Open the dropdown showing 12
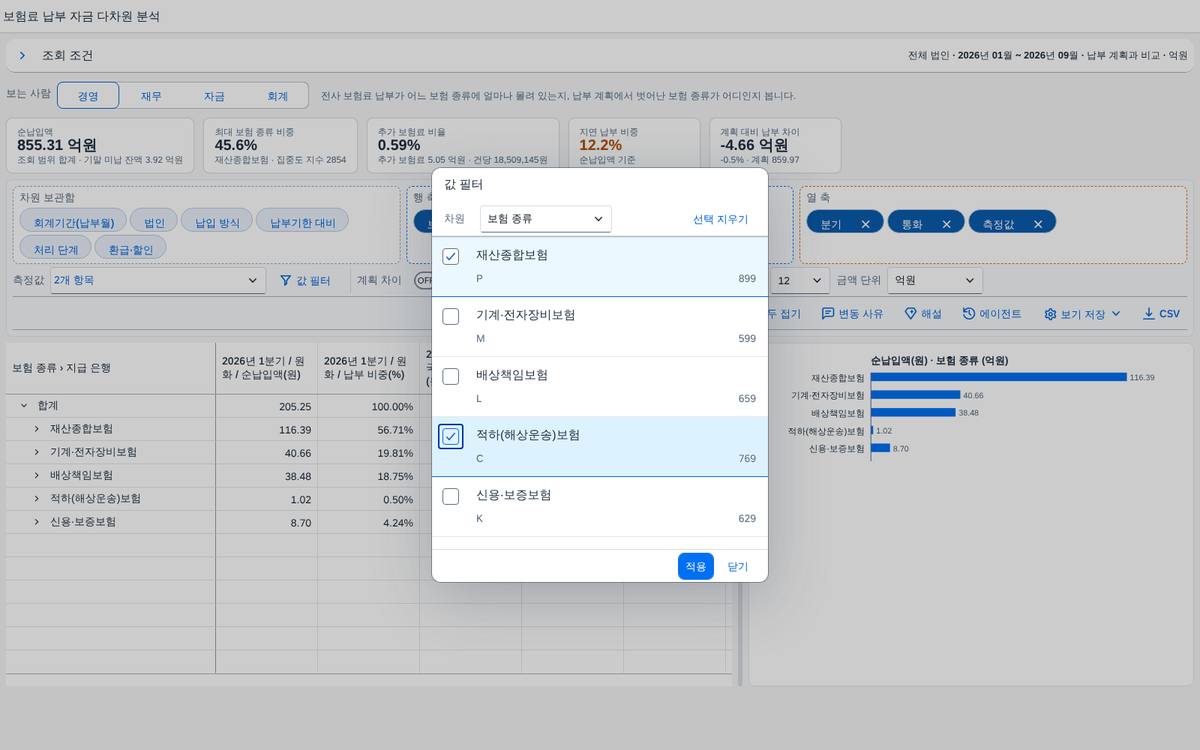Viewport: 1200px width, 750px height. (x=800, y=281)
